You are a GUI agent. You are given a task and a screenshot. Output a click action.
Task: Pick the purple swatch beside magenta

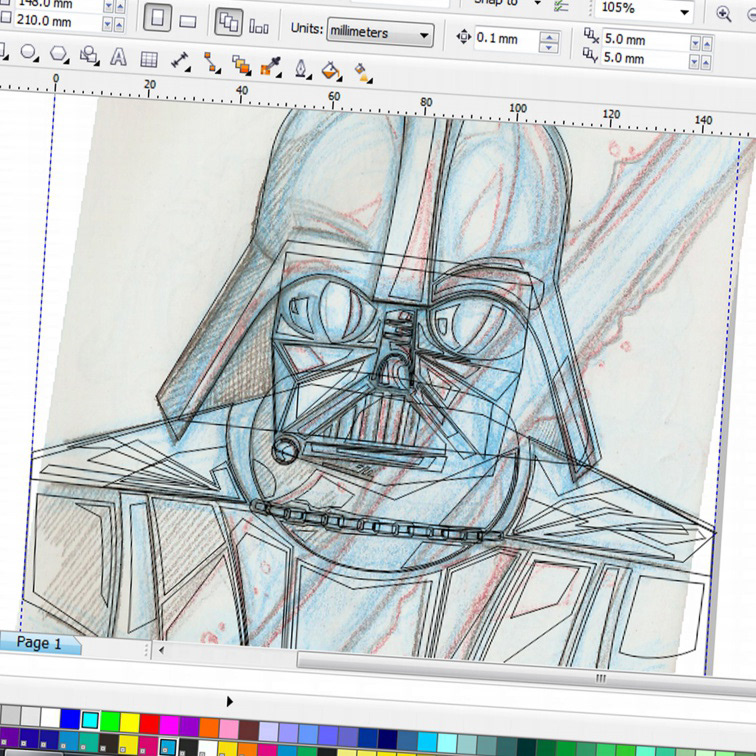189,727
